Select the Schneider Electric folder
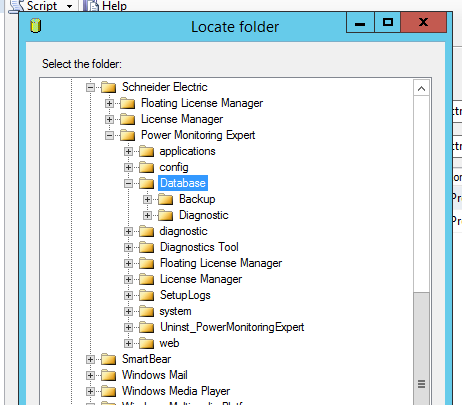The width and height of the screenshot is (462, 405). tap(165, 87)
